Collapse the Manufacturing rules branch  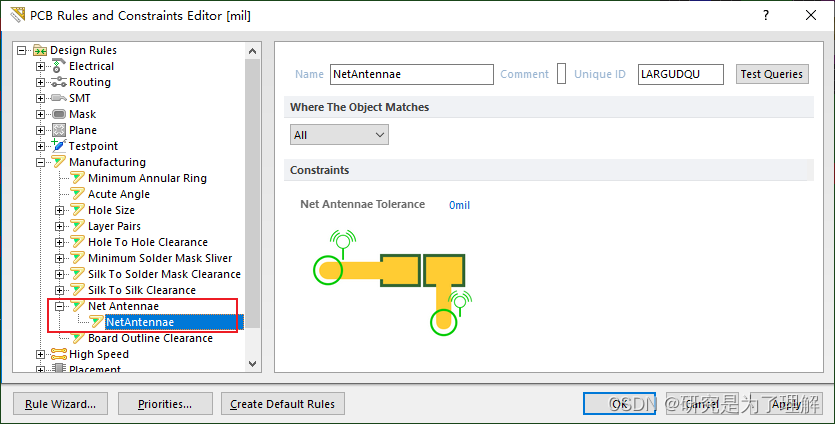tap(40, 162)
